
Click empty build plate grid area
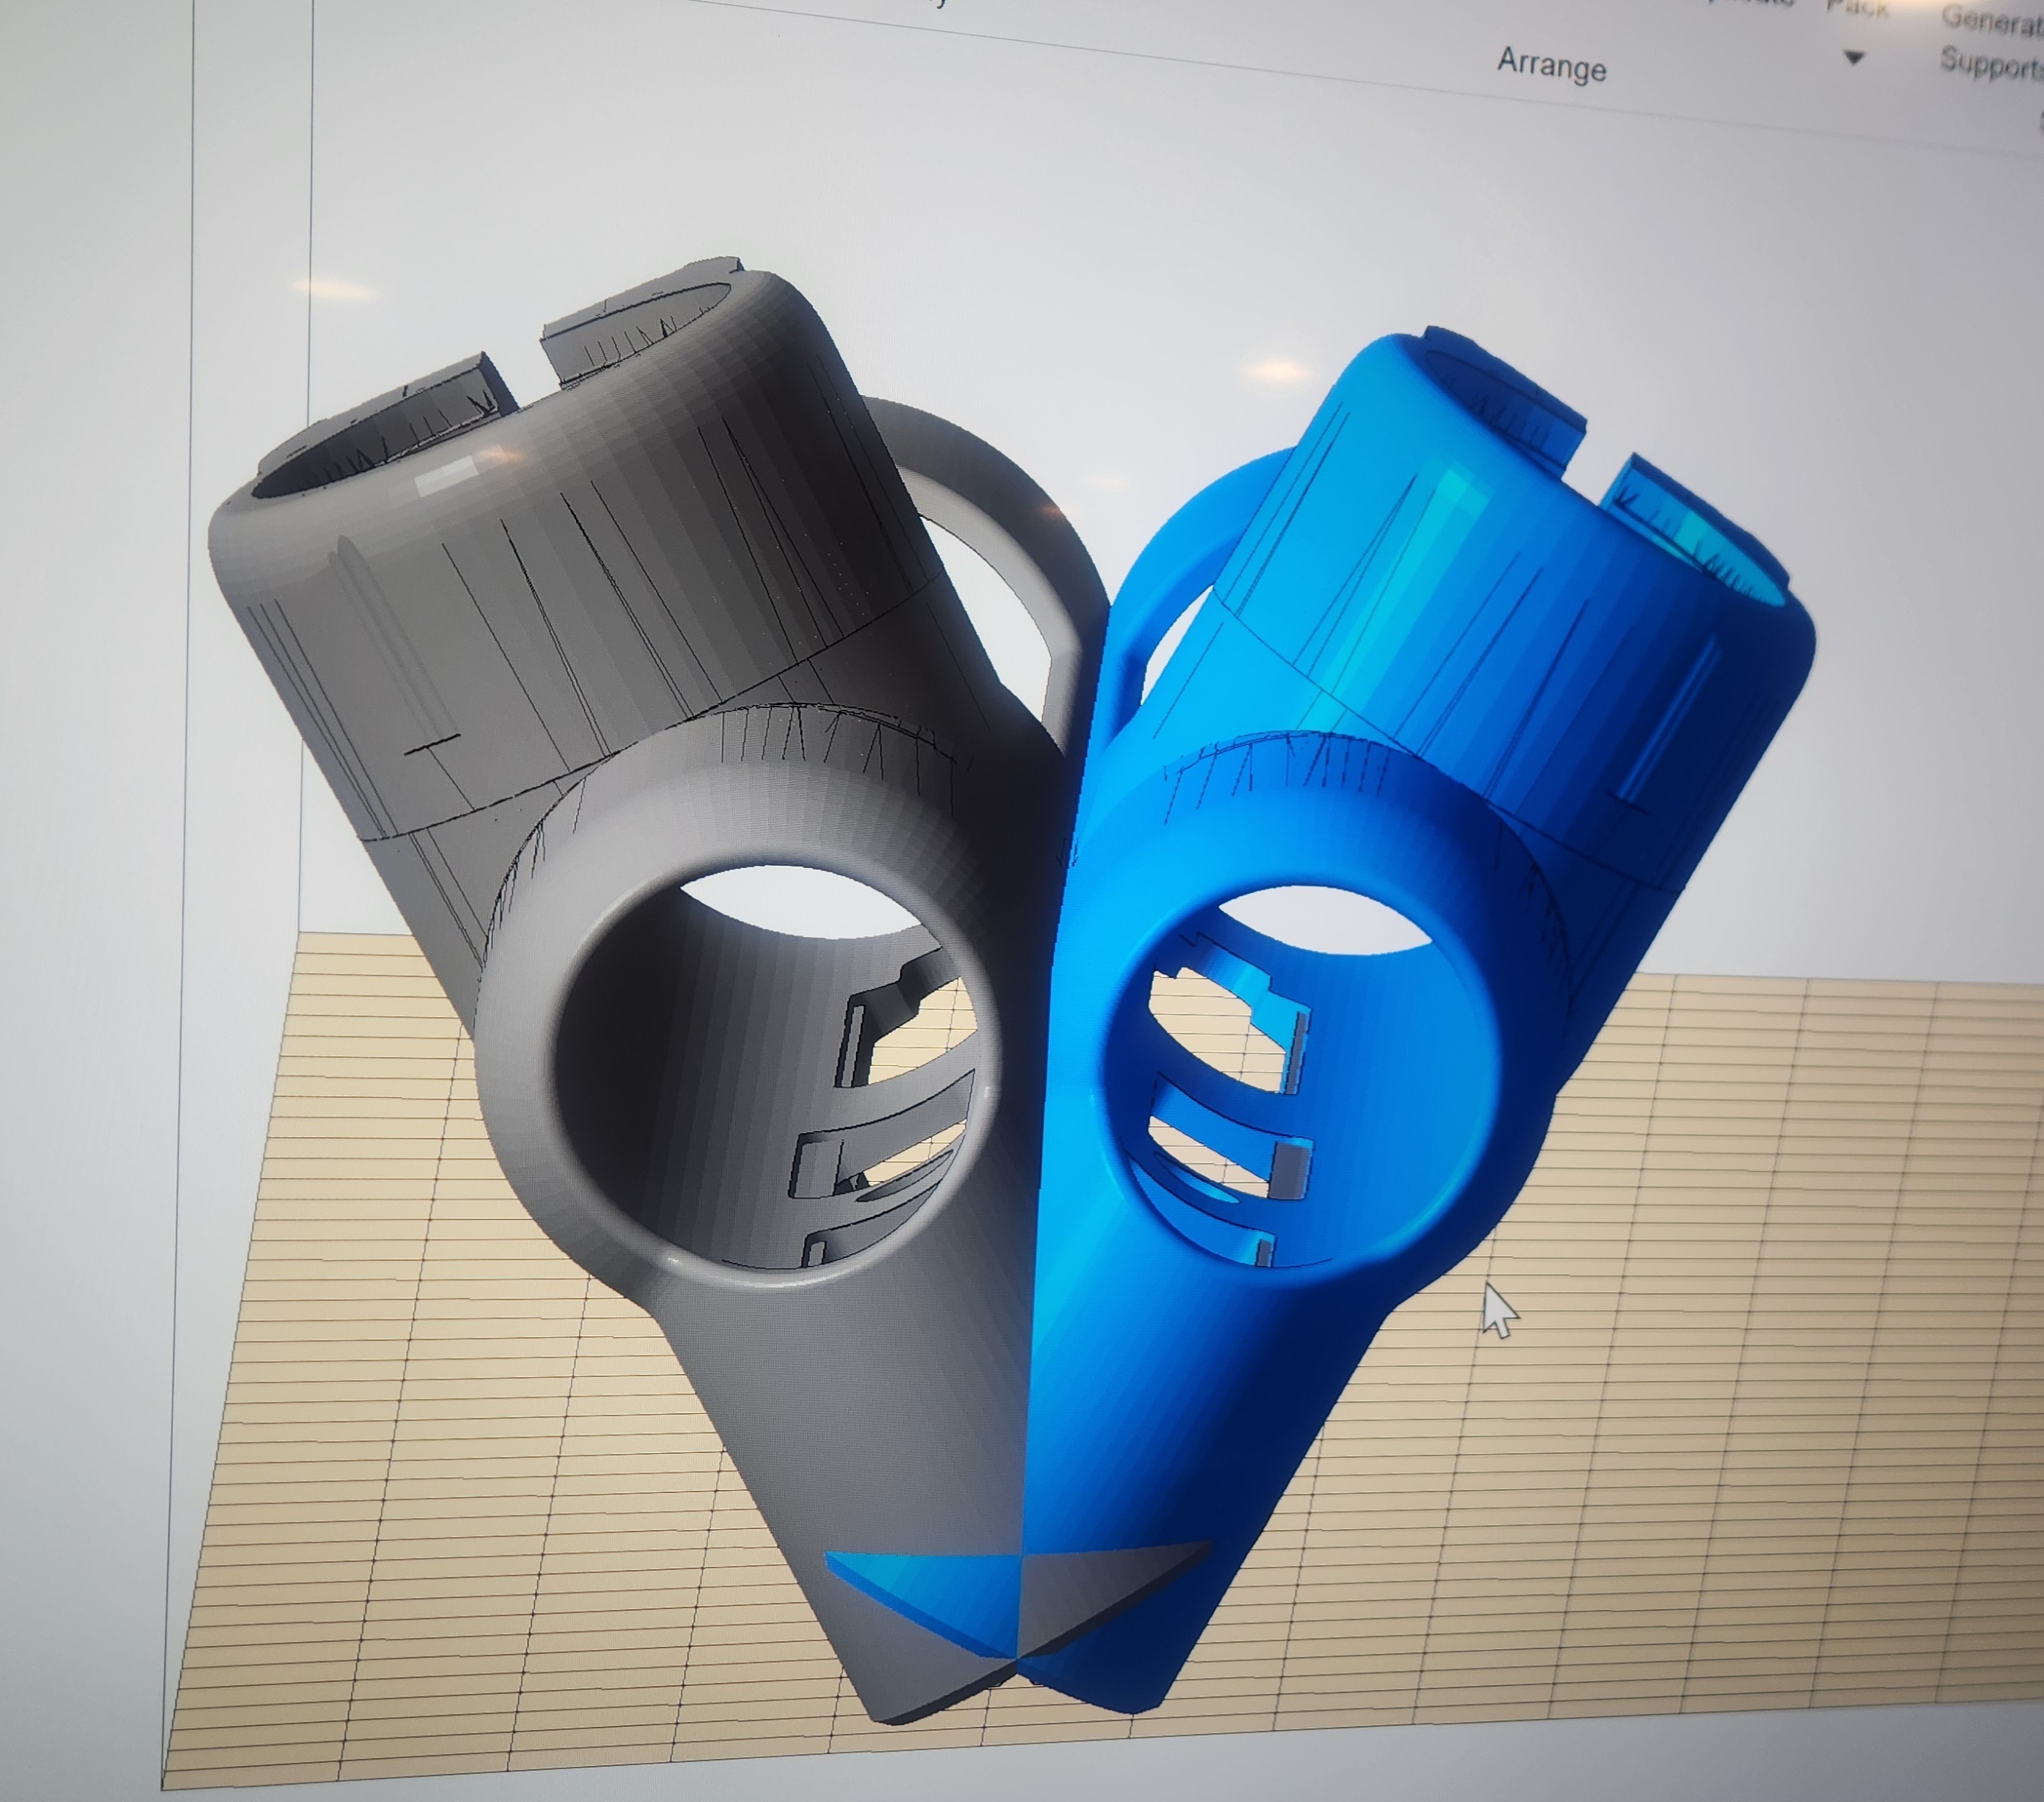point(1700,1400)
